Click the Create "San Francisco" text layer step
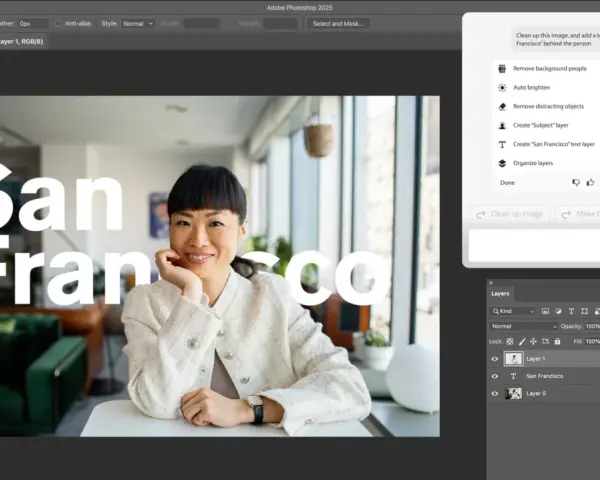 point(554,144)
